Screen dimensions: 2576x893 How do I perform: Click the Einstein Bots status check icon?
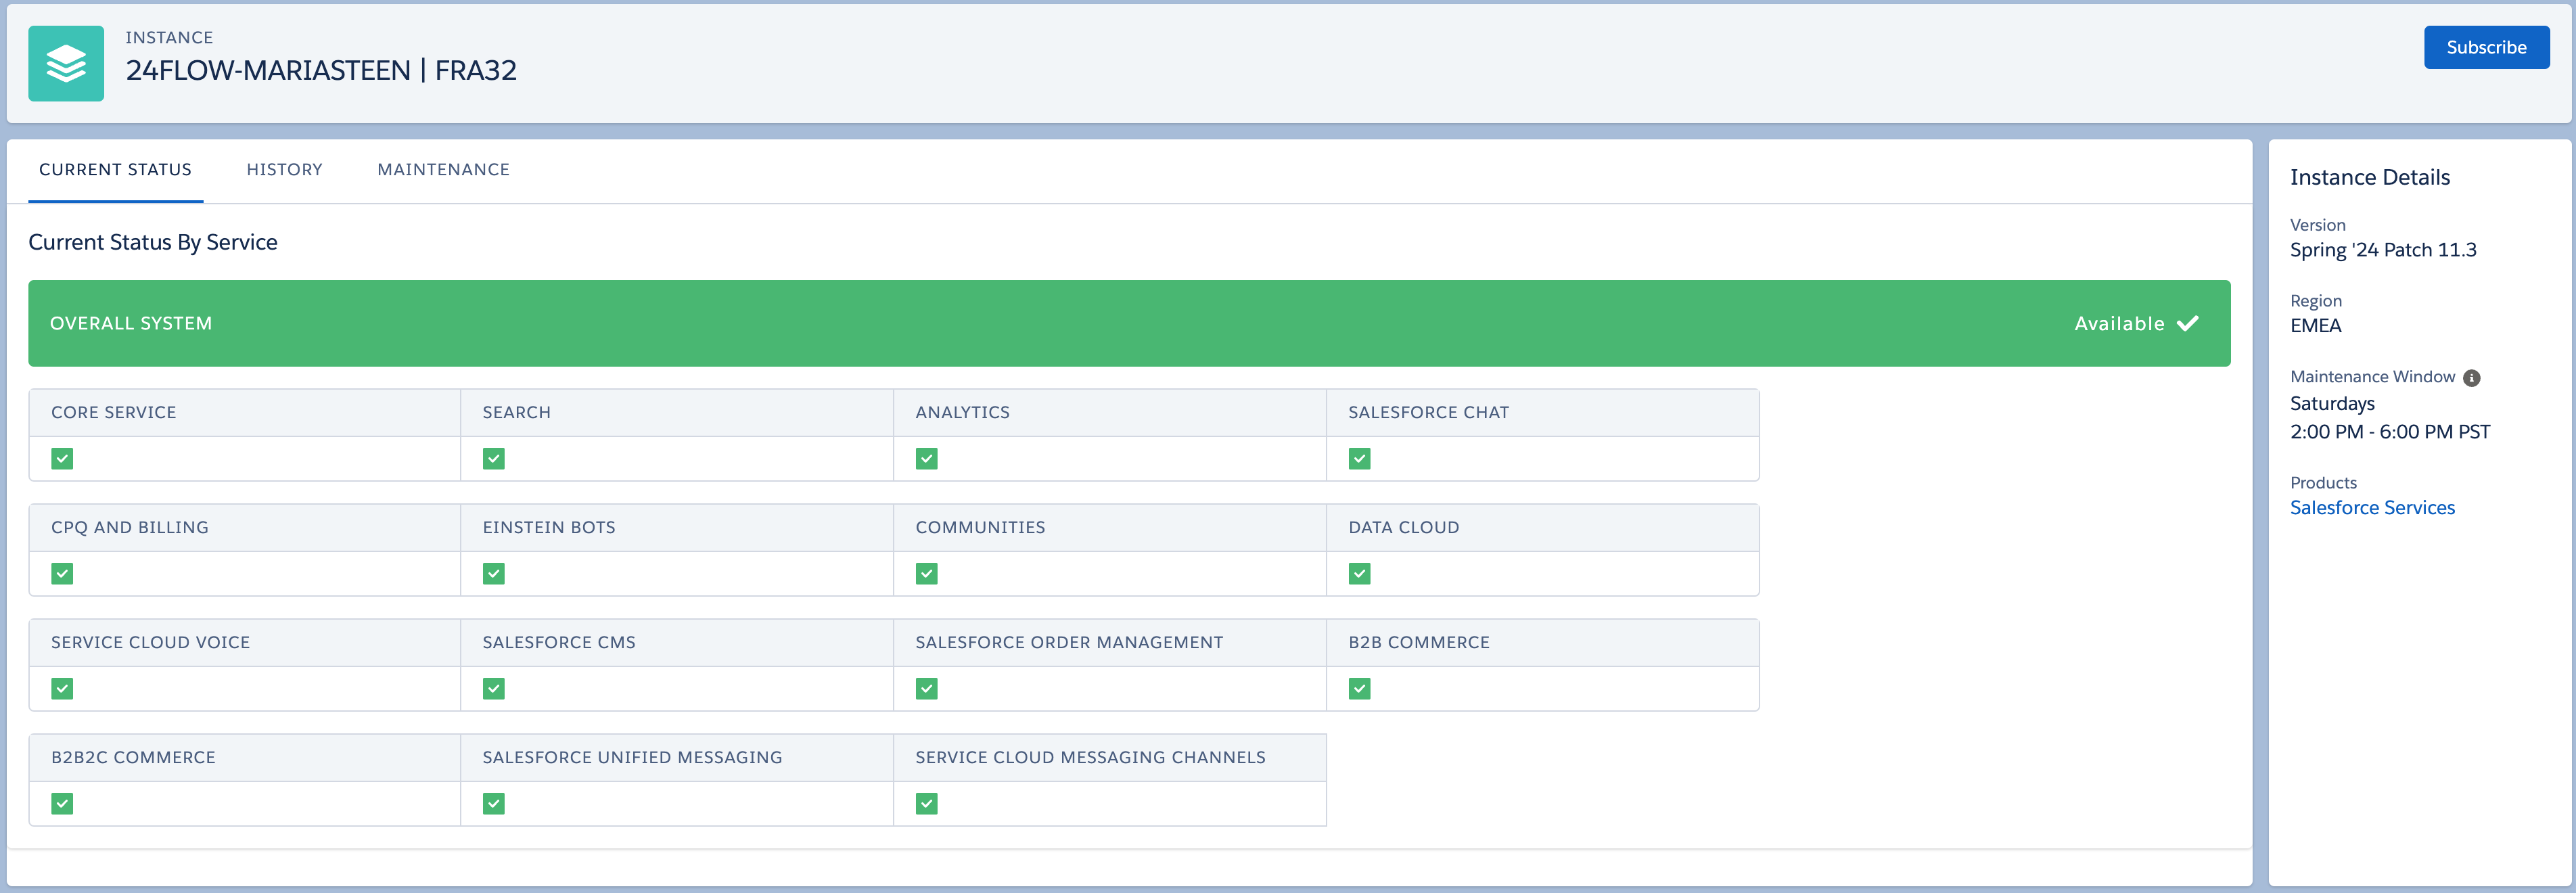[493, 574]
